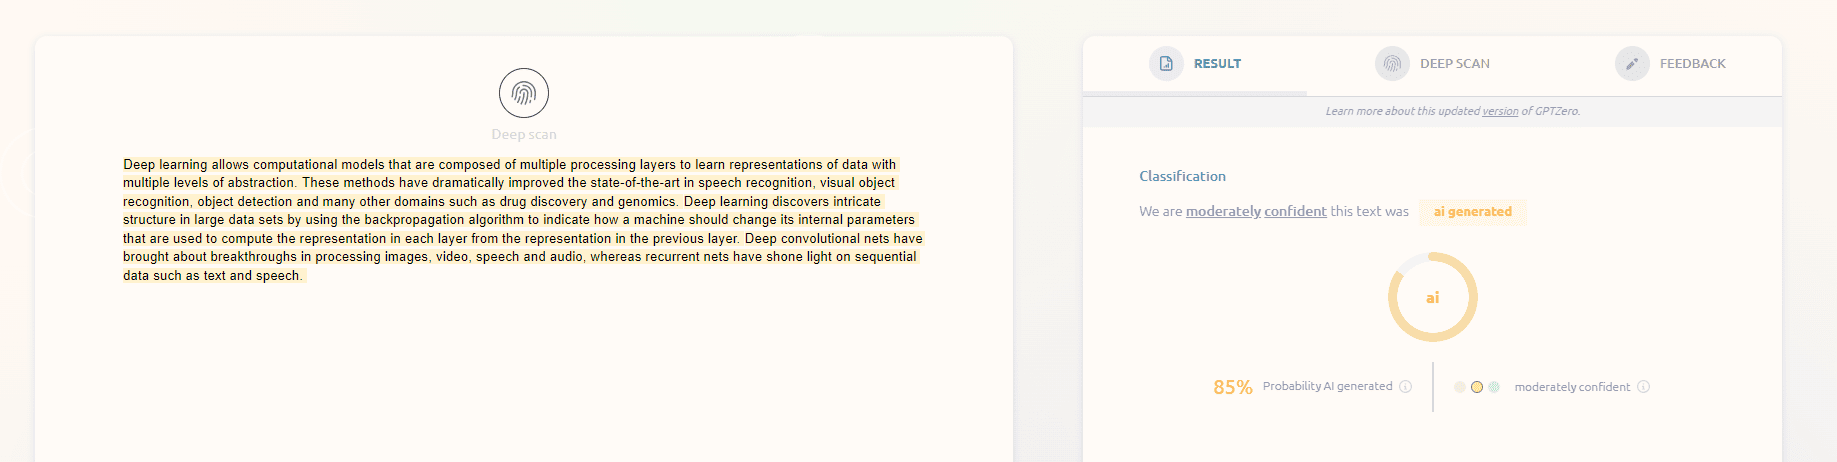Click the circular ai gauge chart
The height and width of the screenshot is (462, 1837).
point(1433,297)
